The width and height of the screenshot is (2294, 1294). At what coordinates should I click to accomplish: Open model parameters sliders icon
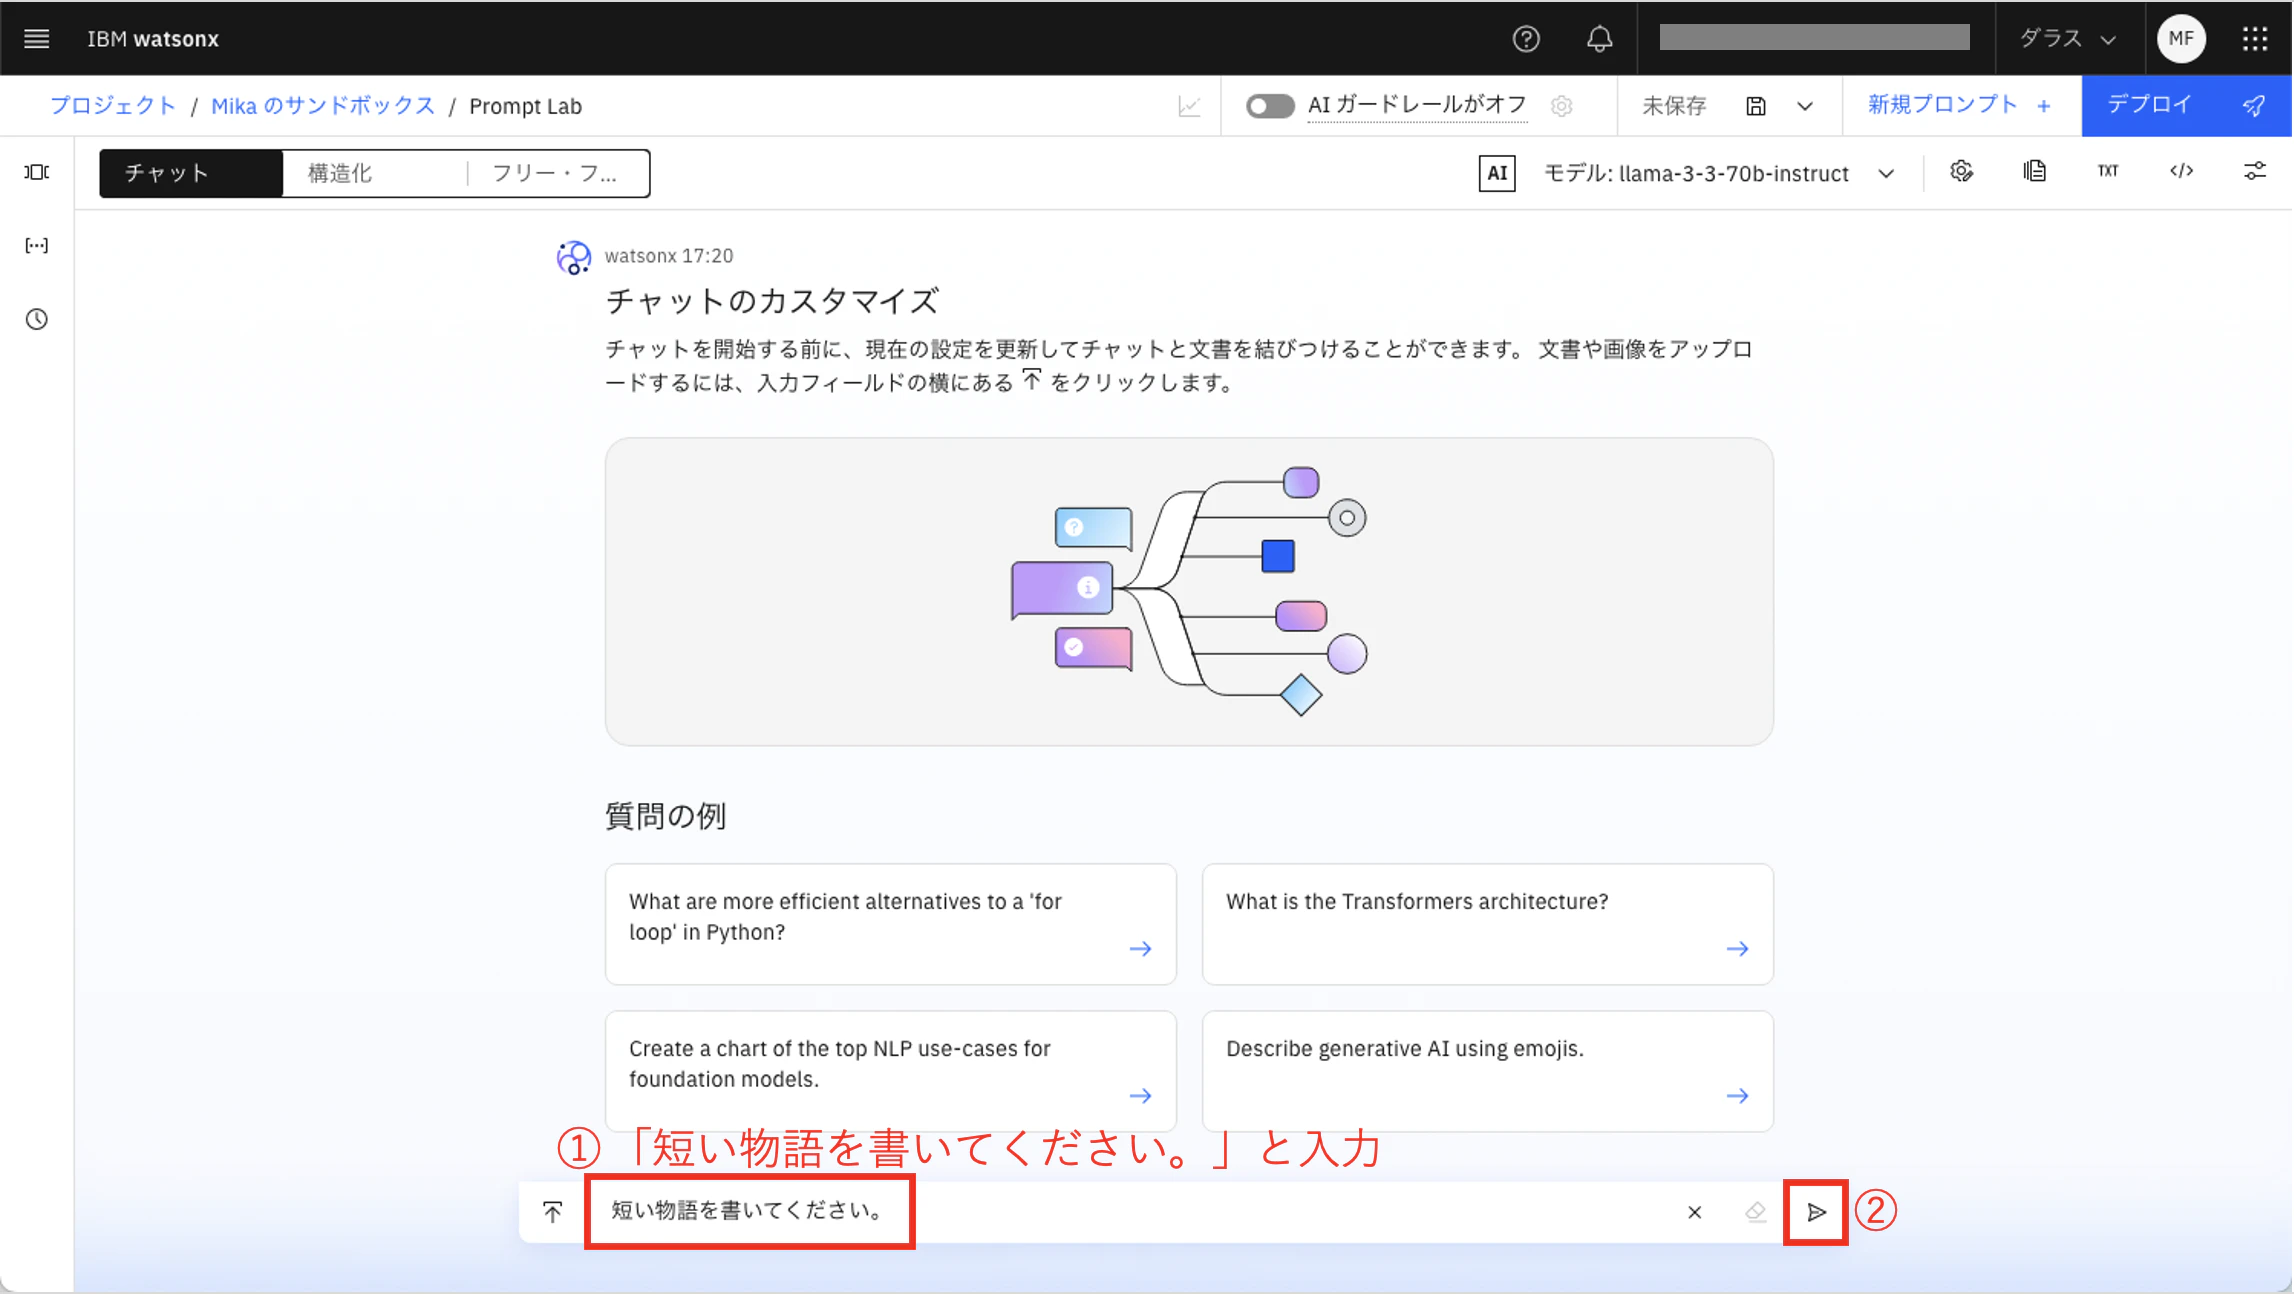point(2254,171)
